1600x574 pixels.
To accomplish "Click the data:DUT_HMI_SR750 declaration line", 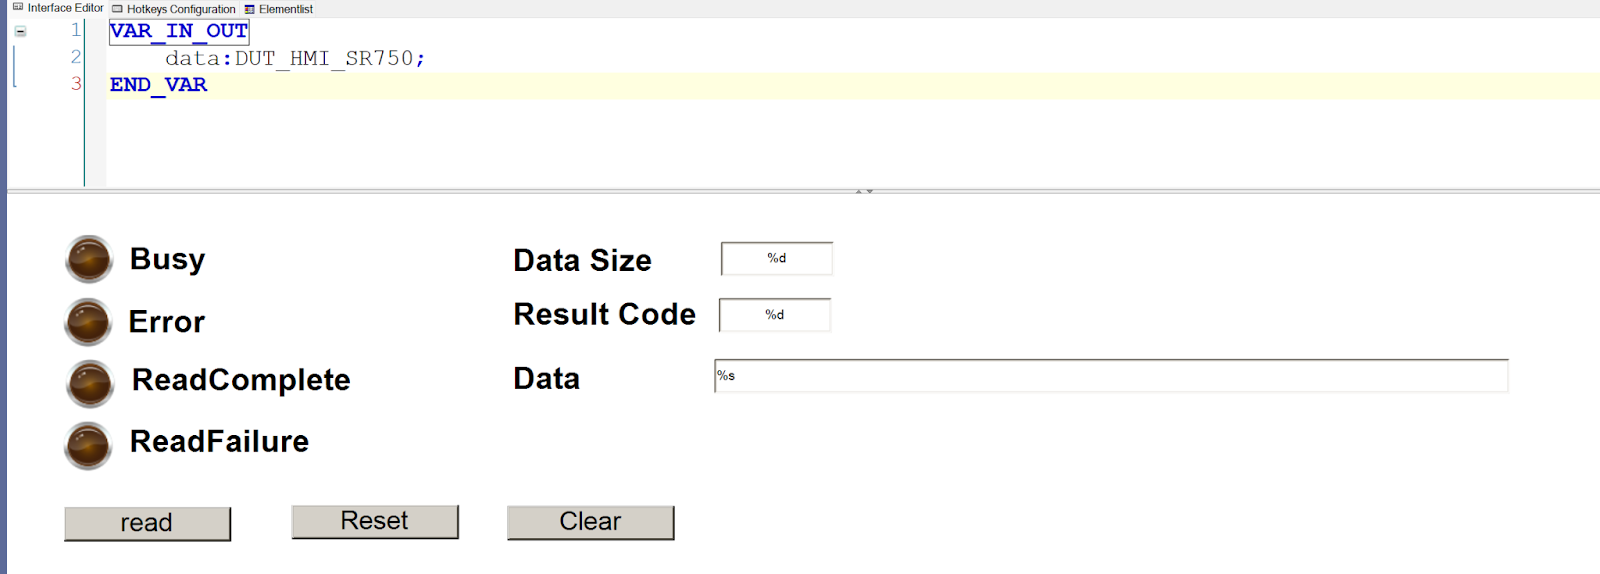I will (x=295, y=58).
